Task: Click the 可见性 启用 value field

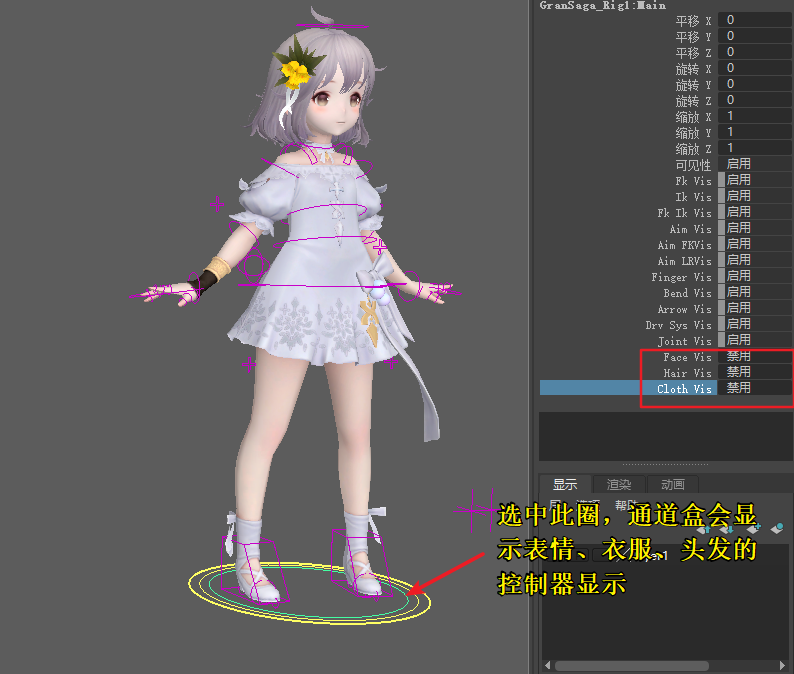Action: coord(755,164)
